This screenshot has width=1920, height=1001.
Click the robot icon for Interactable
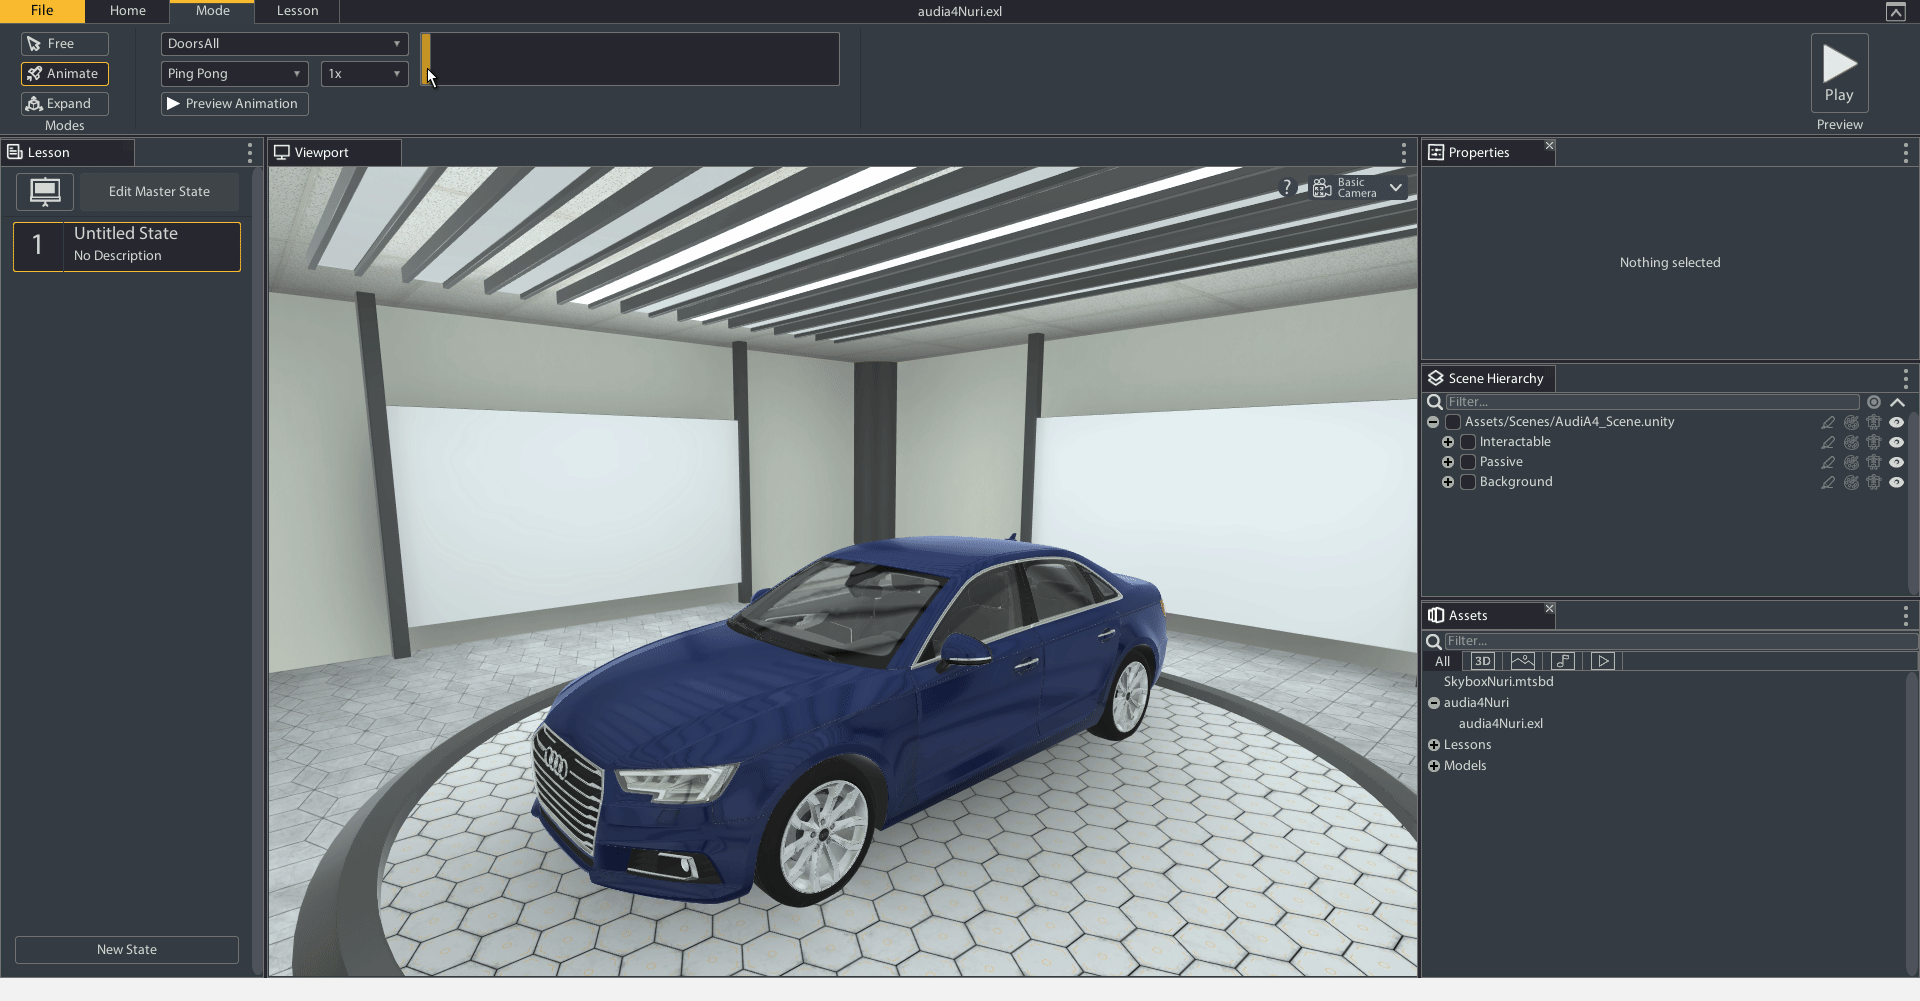pos(1874,442)
